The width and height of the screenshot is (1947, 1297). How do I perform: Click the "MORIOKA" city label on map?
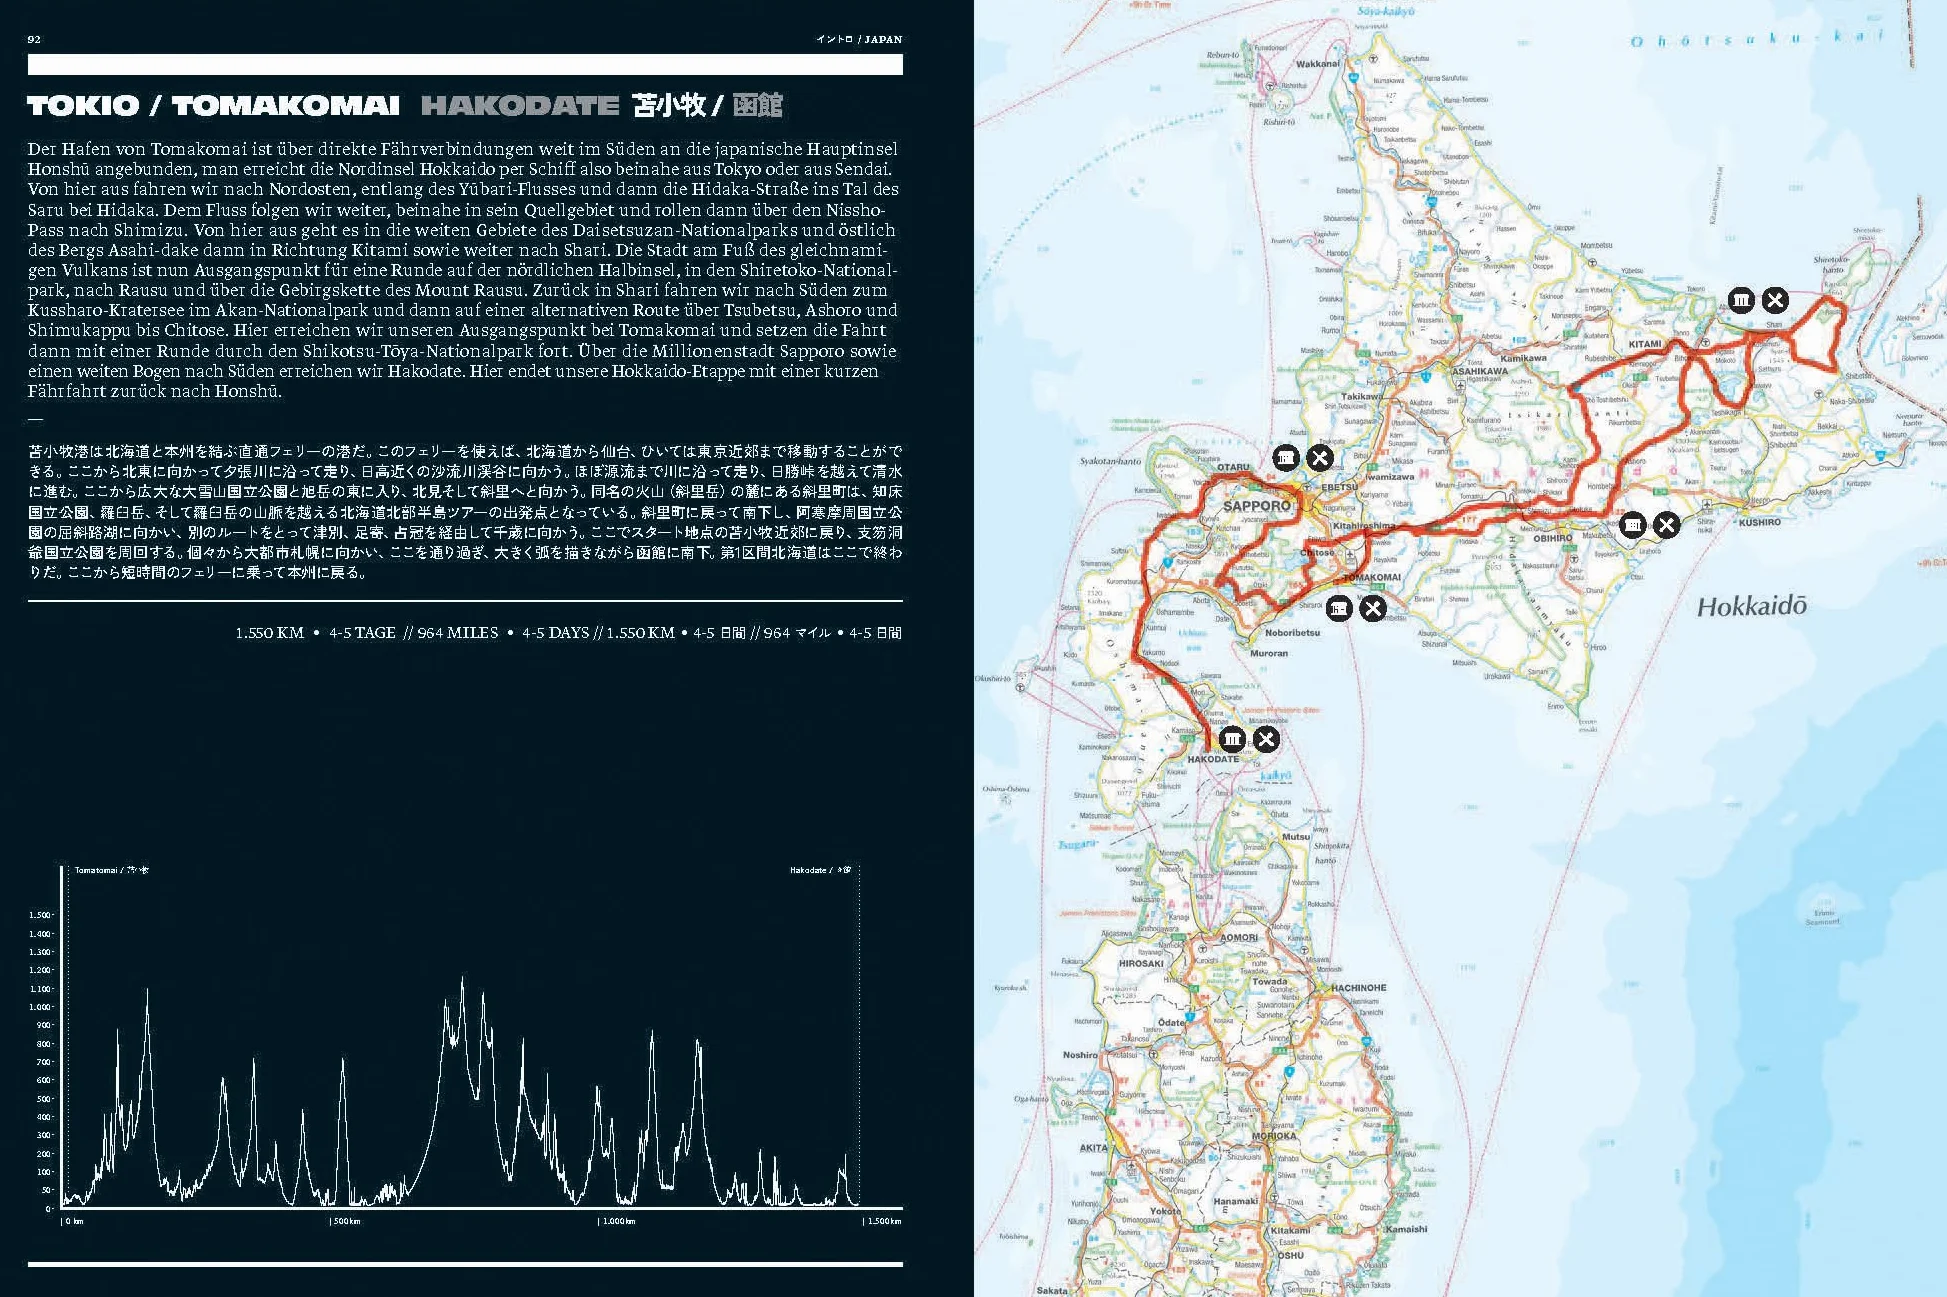pos(1274,1136)
